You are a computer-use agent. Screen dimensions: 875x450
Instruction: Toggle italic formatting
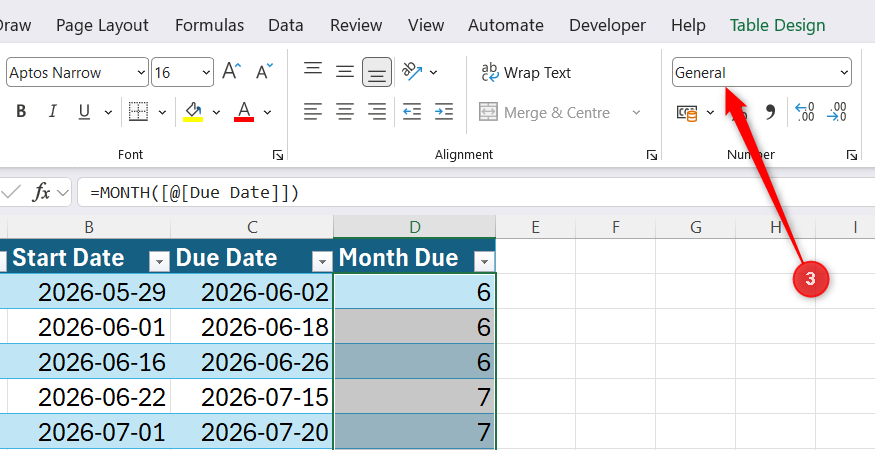(x=52, y=112)
